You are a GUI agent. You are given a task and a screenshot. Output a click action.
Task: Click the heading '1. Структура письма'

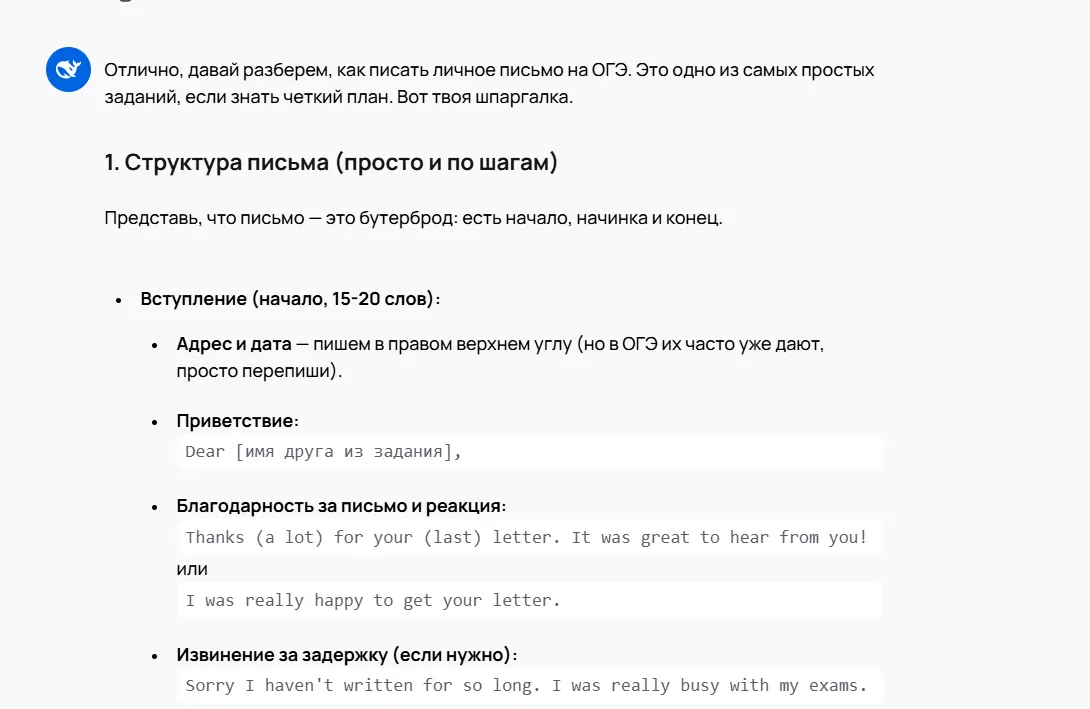pyautogui.click(x=331, y=163)
